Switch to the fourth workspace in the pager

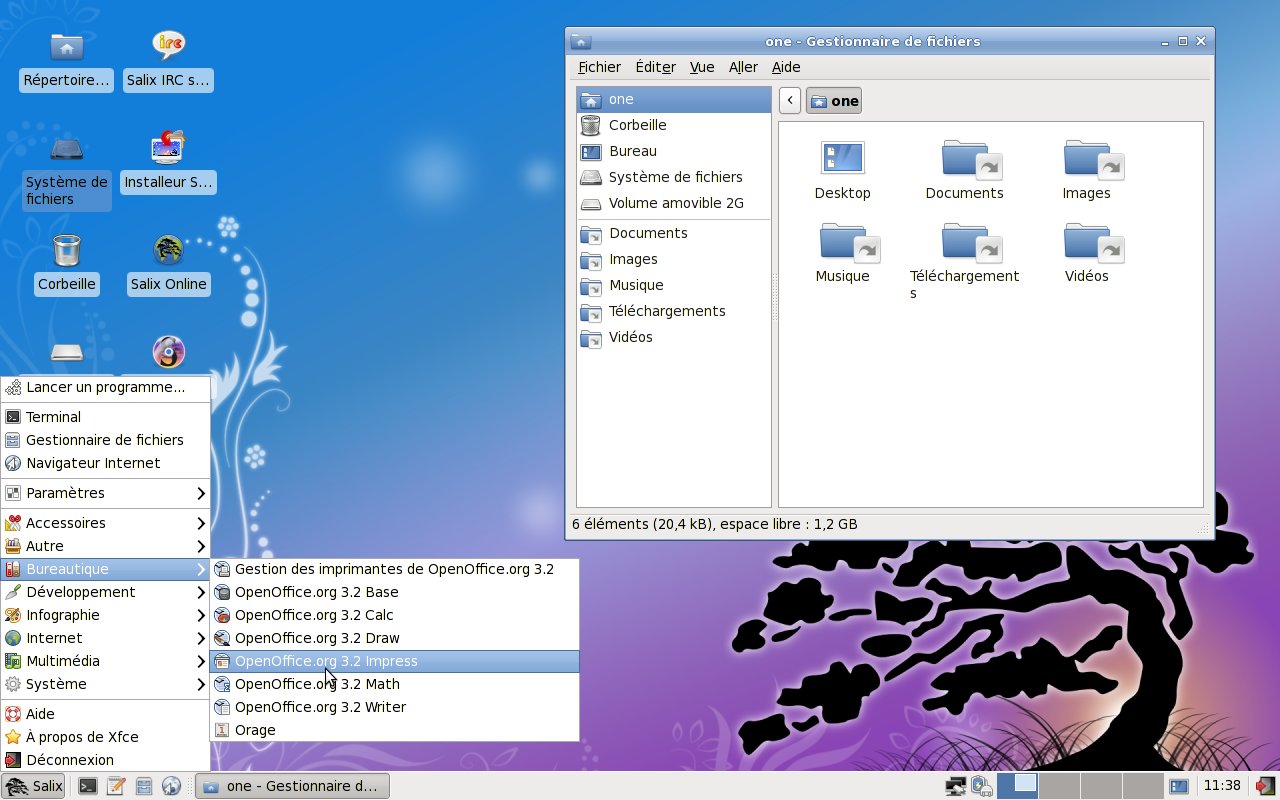(x=1142, y=786)
